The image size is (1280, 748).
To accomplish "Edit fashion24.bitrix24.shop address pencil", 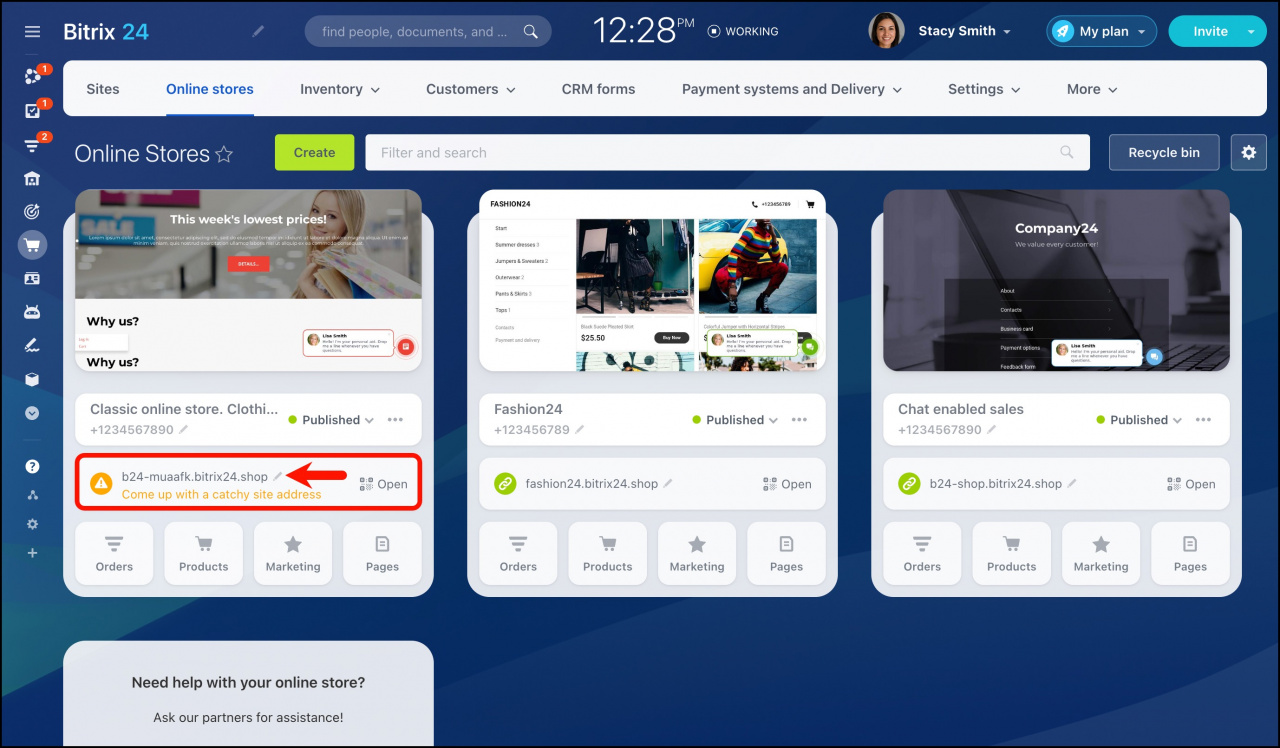I will point(668,484).
